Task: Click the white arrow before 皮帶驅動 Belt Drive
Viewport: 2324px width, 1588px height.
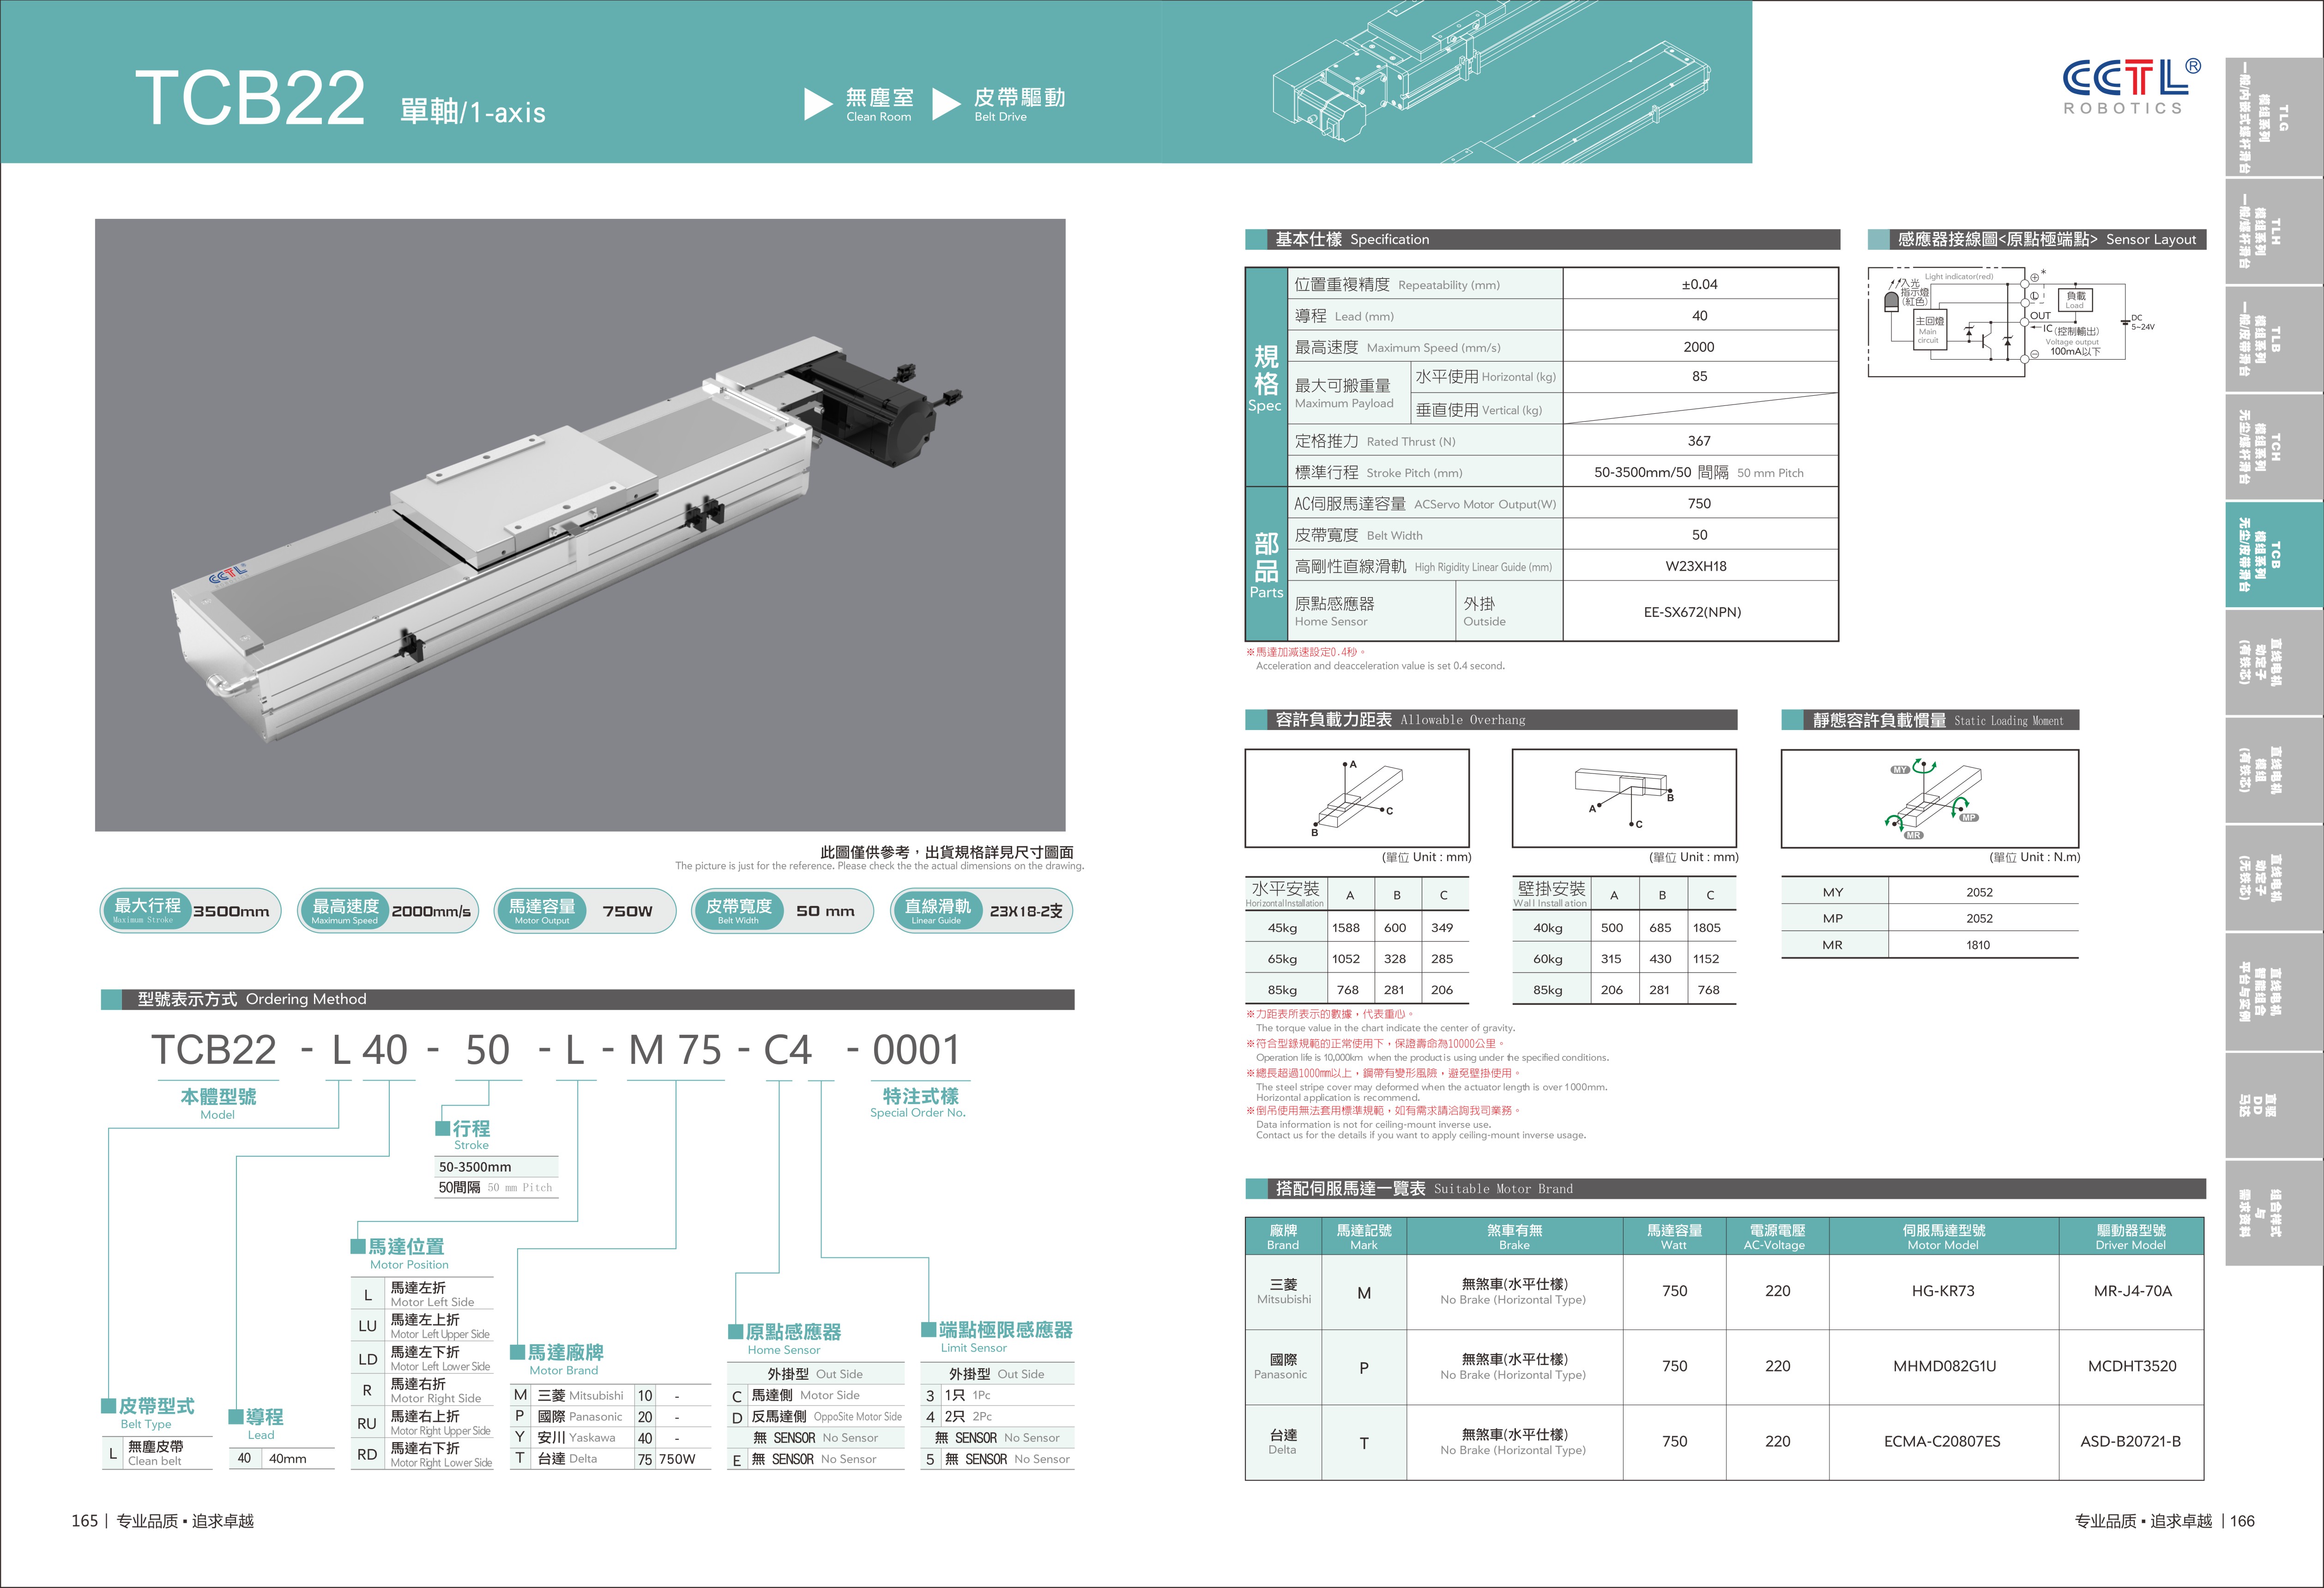Action: pyautogui.click(x=946, y=104)
